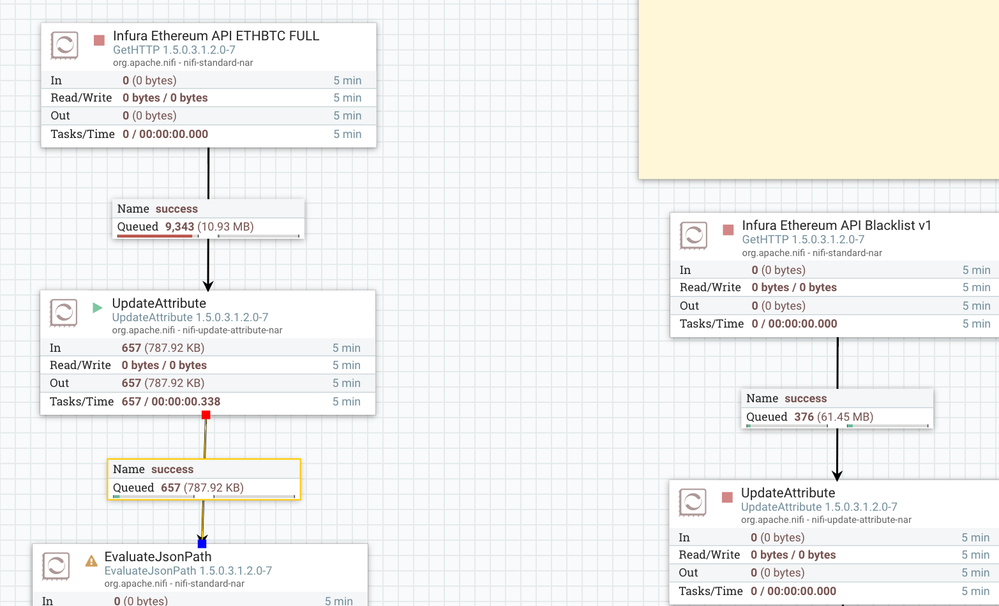Select the success connection queued 376 flowfiles
The width and height of the screenshot is (999, 606).
837,409
